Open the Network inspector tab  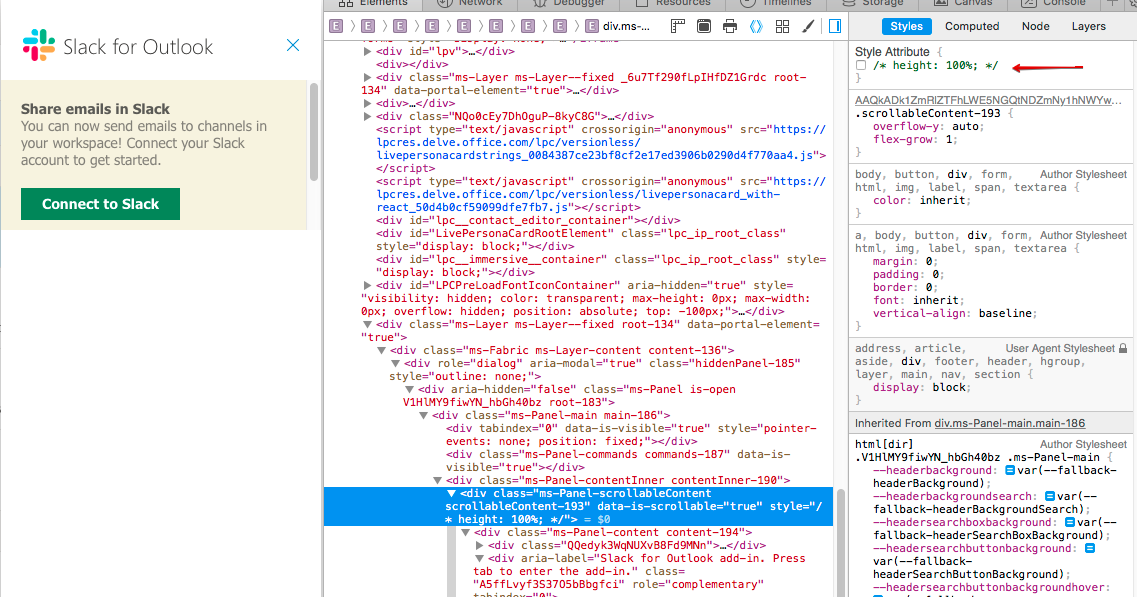(x=469, y=4)
